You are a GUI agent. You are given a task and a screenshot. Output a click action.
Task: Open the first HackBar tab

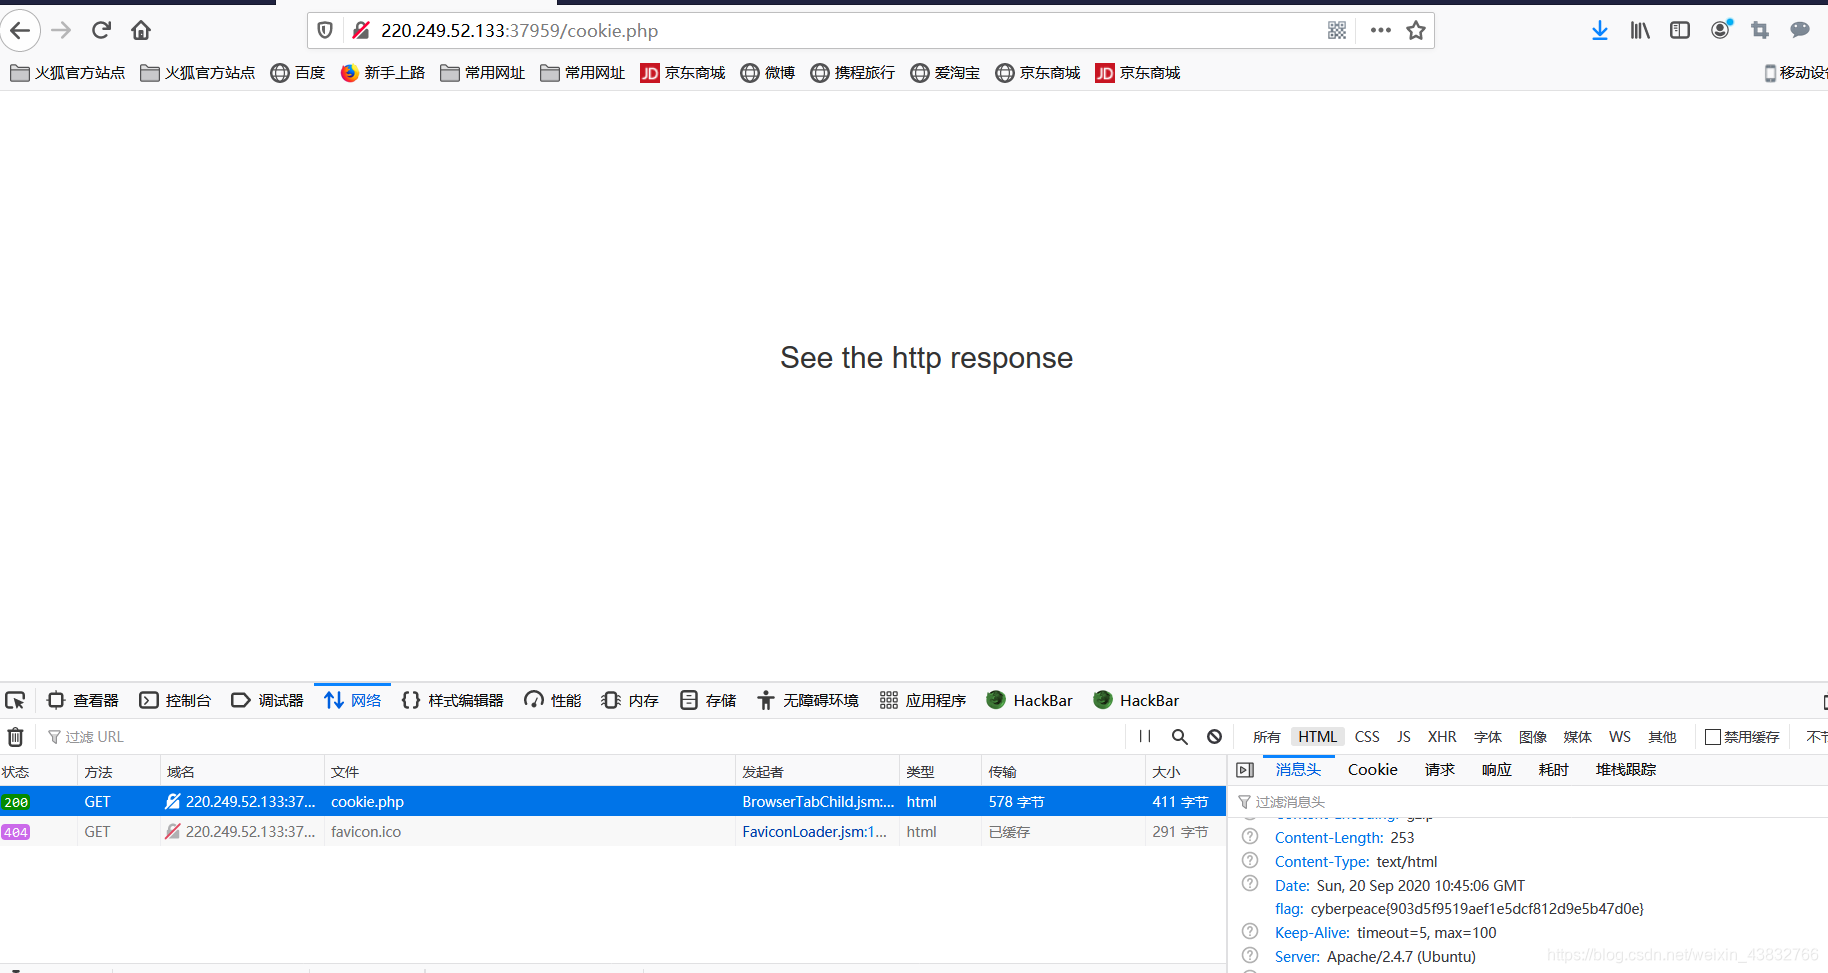tap(1029, 700)
